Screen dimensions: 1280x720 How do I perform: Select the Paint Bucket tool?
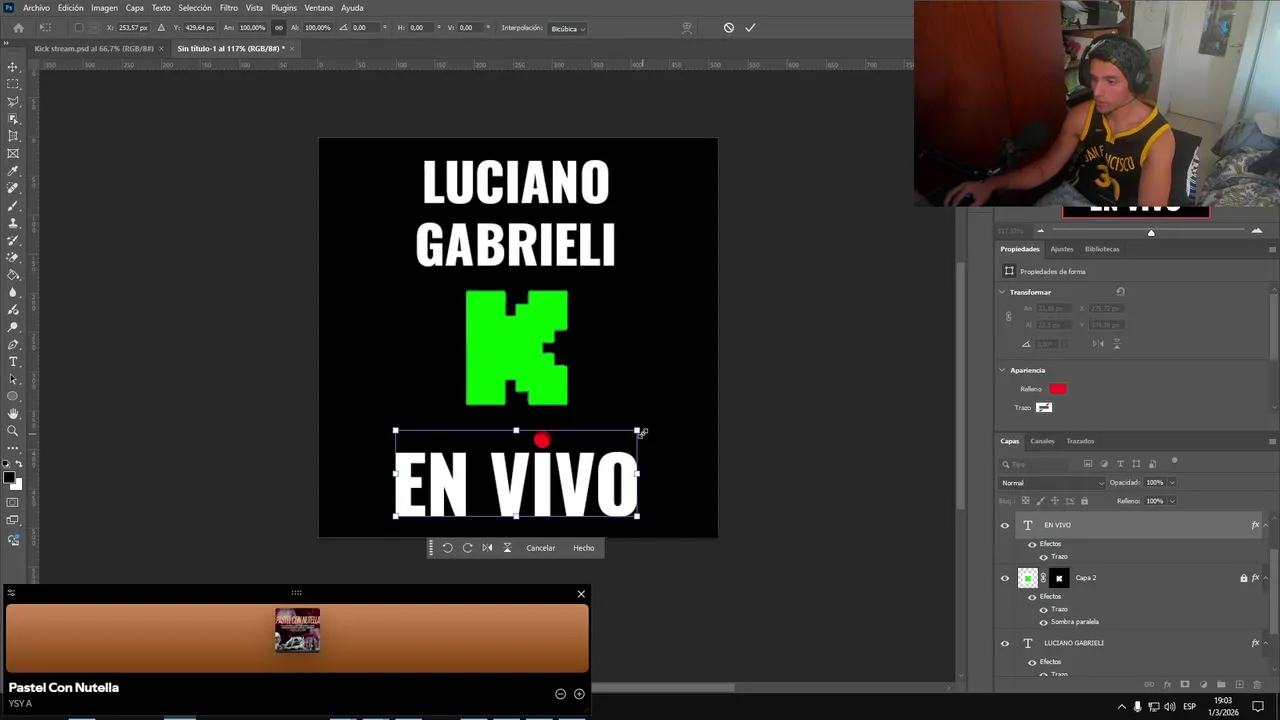tap(13, 275)
